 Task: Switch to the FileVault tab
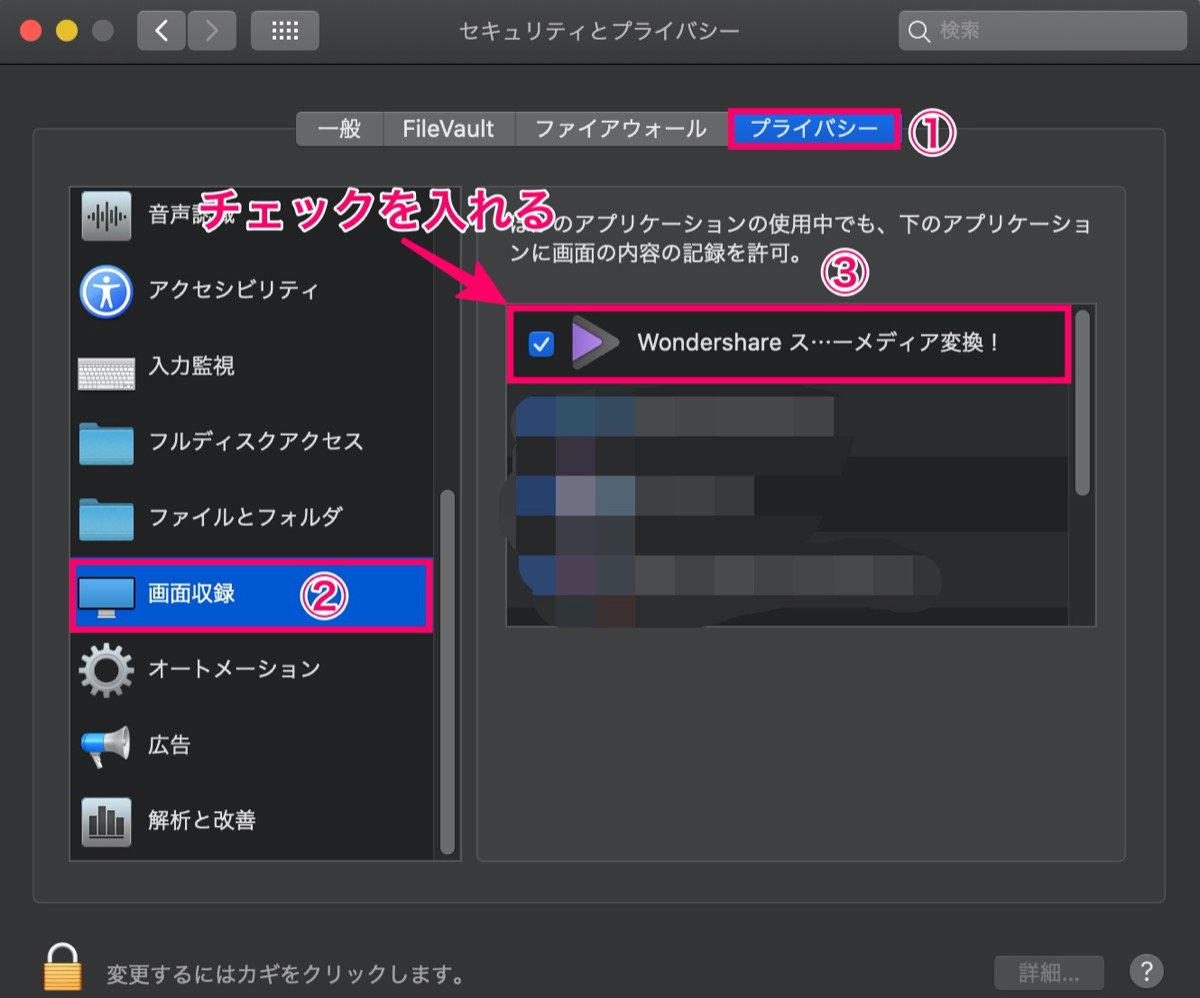448,129
